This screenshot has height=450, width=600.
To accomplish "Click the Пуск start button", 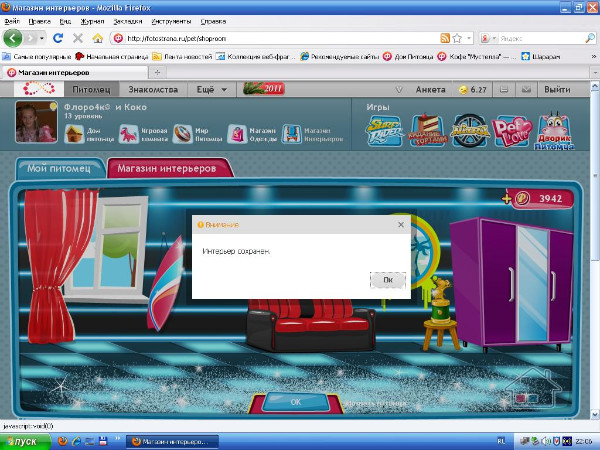I will coord(23,440).
